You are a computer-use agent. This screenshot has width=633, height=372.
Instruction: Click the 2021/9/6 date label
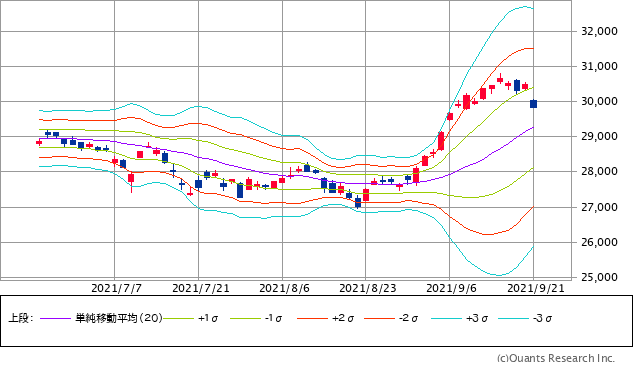coord(451,288)
